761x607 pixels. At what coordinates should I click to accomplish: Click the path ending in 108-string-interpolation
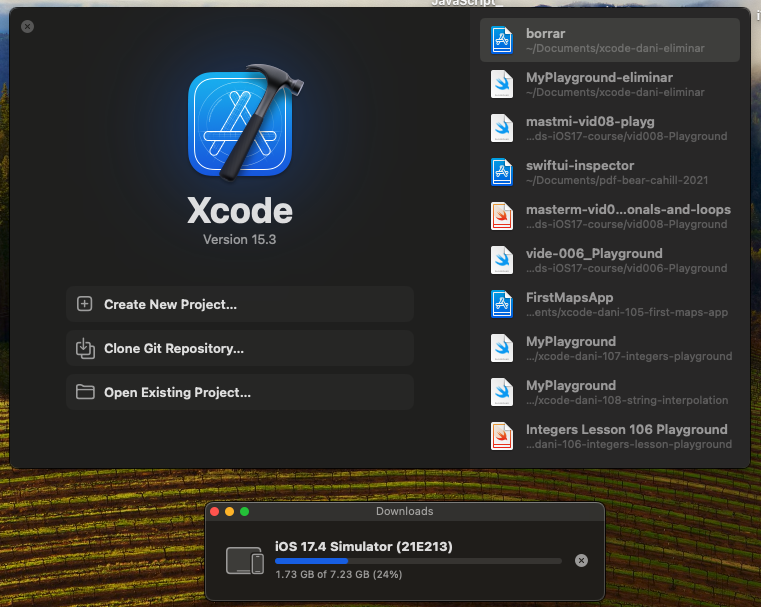[627, 400]
